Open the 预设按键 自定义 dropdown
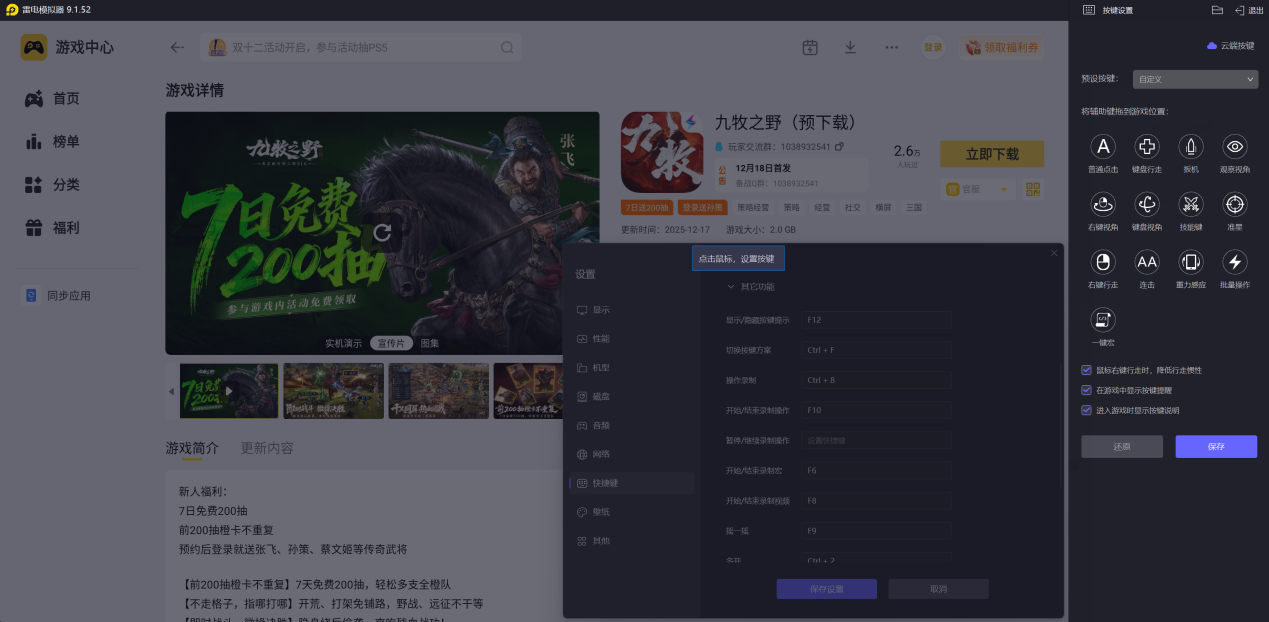Screen dimensions: 1269x622 (x=1195, y=79)
